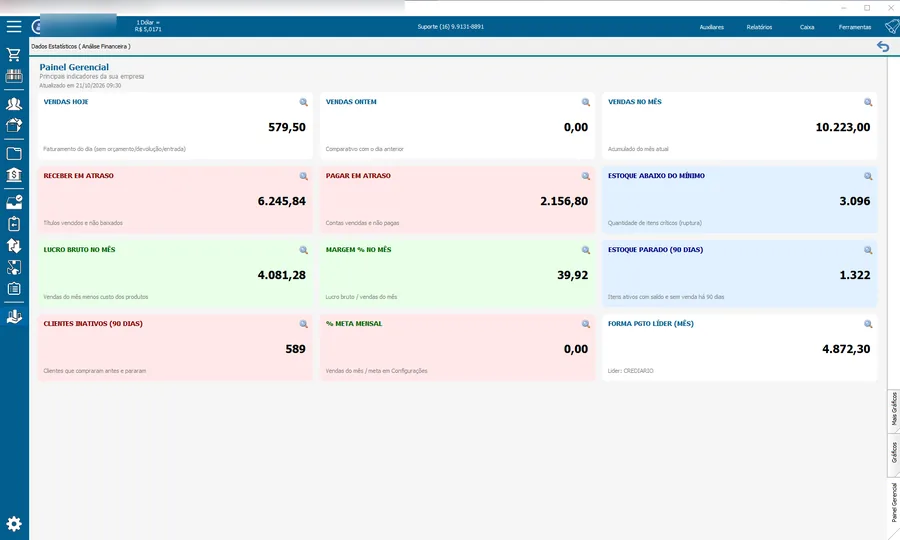Open the Ferramentas menu

855,27
